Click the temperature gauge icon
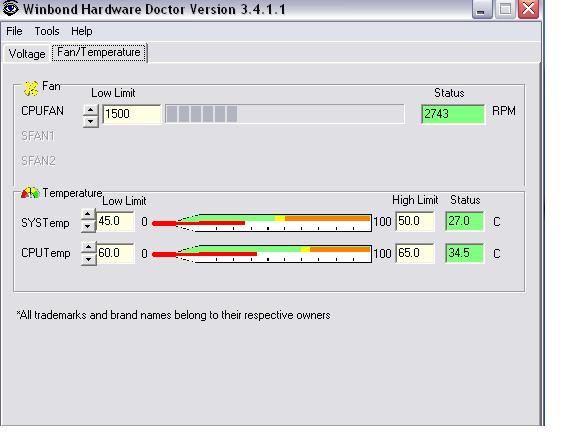The image size is (576, 432). pos(30,192)
